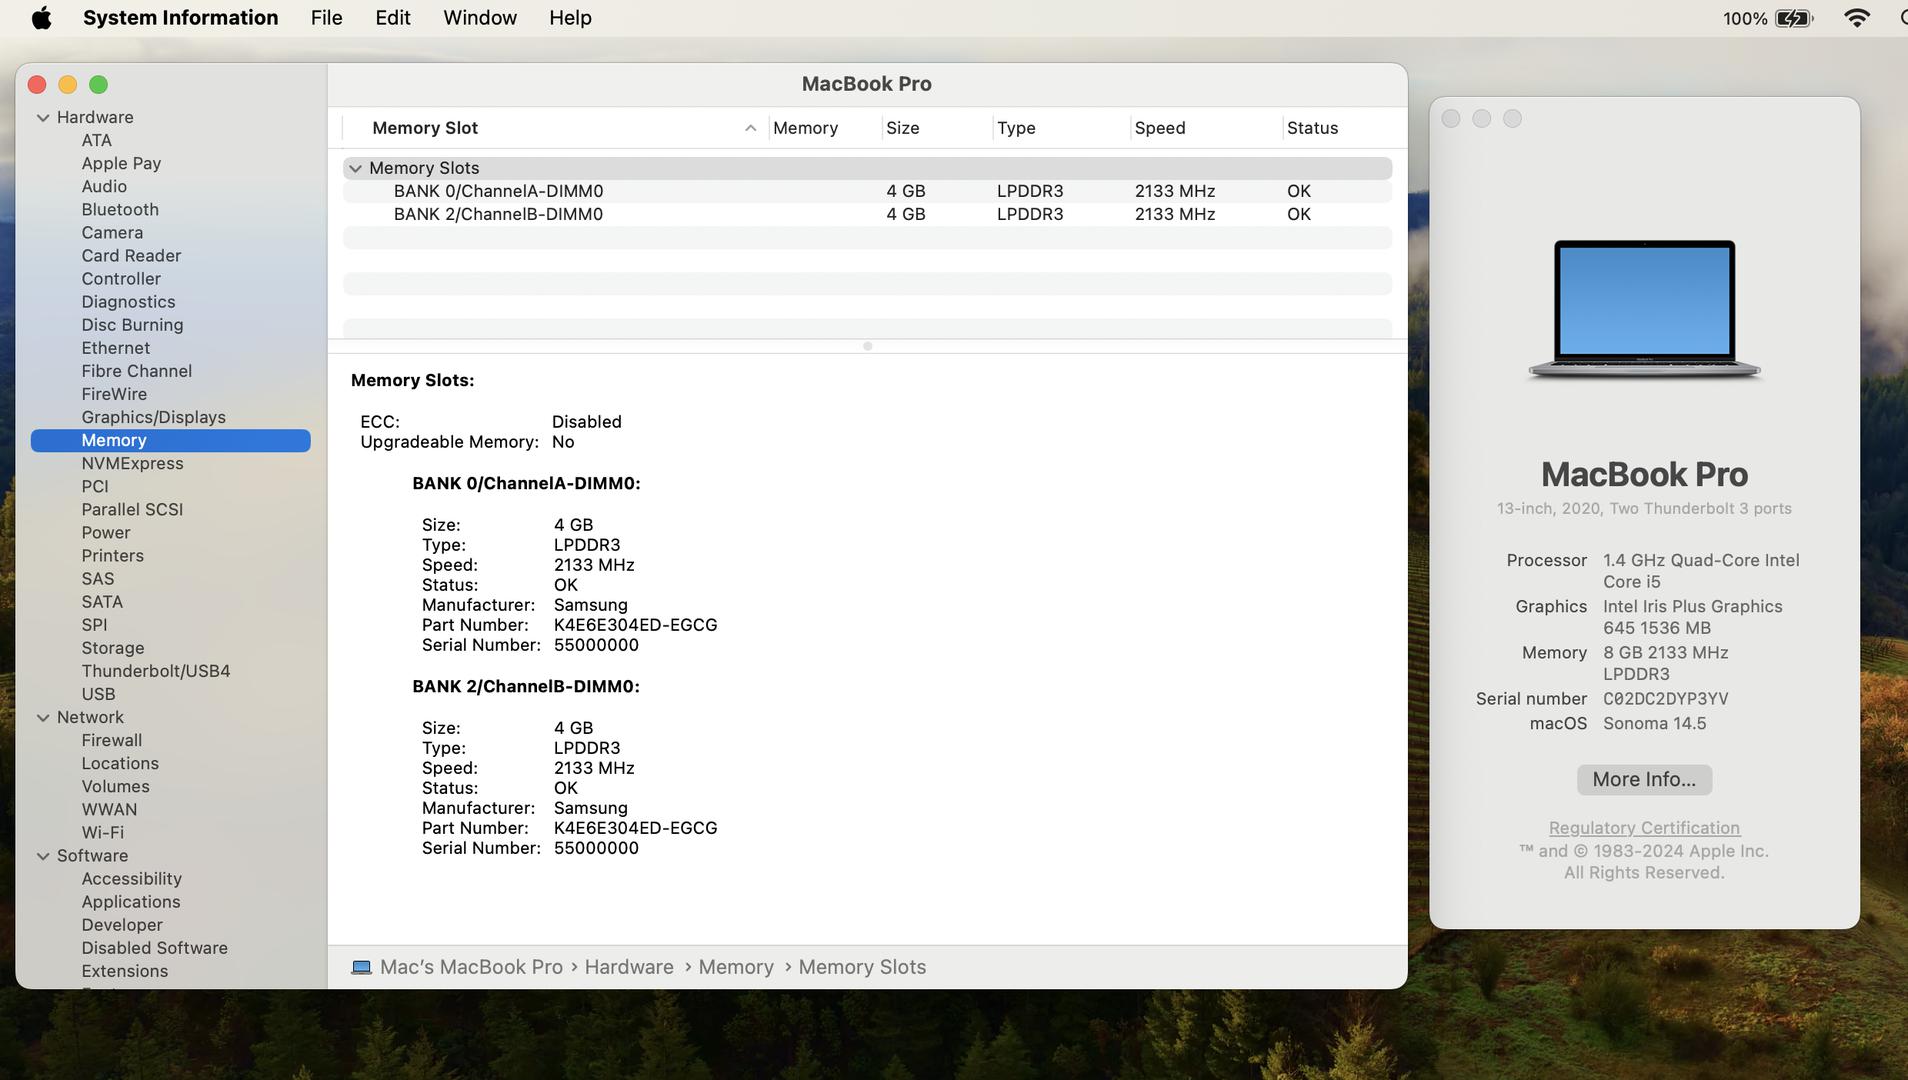Select Firewall under Network

tap(112, 741)
